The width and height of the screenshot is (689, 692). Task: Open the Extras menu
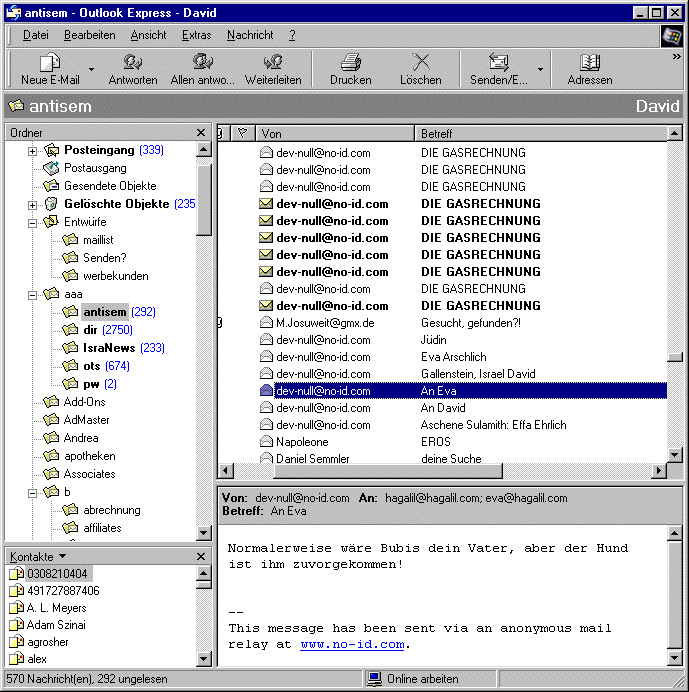tap(196, 35)
